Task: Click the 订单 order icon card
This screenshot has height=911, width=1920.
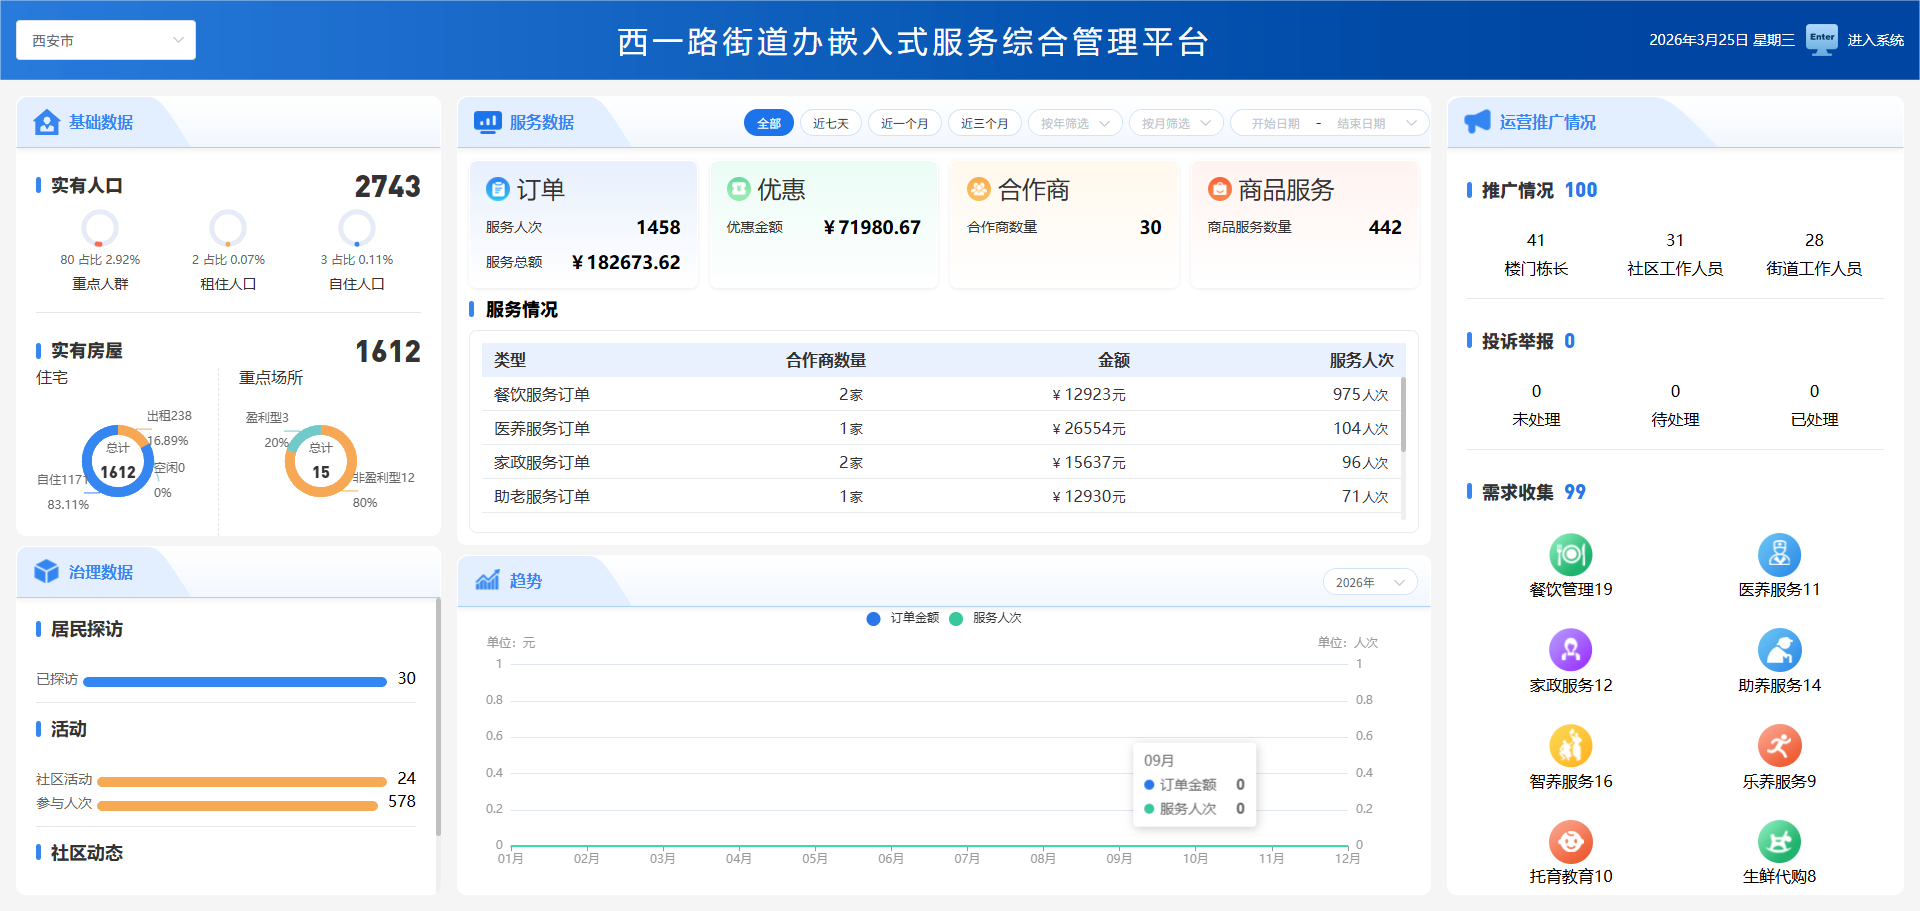Action: click(497, 188)
